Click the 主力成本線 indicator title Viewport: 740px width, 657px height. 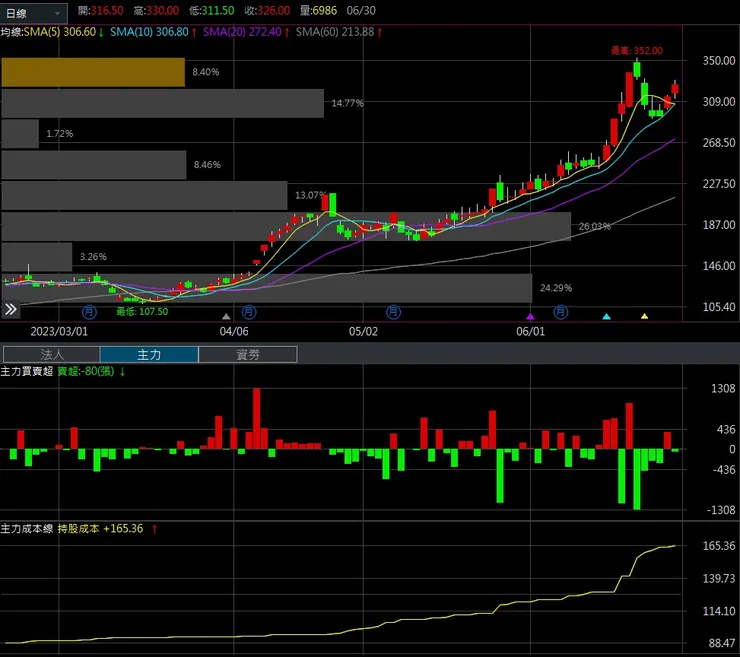[x=27, y=529]
